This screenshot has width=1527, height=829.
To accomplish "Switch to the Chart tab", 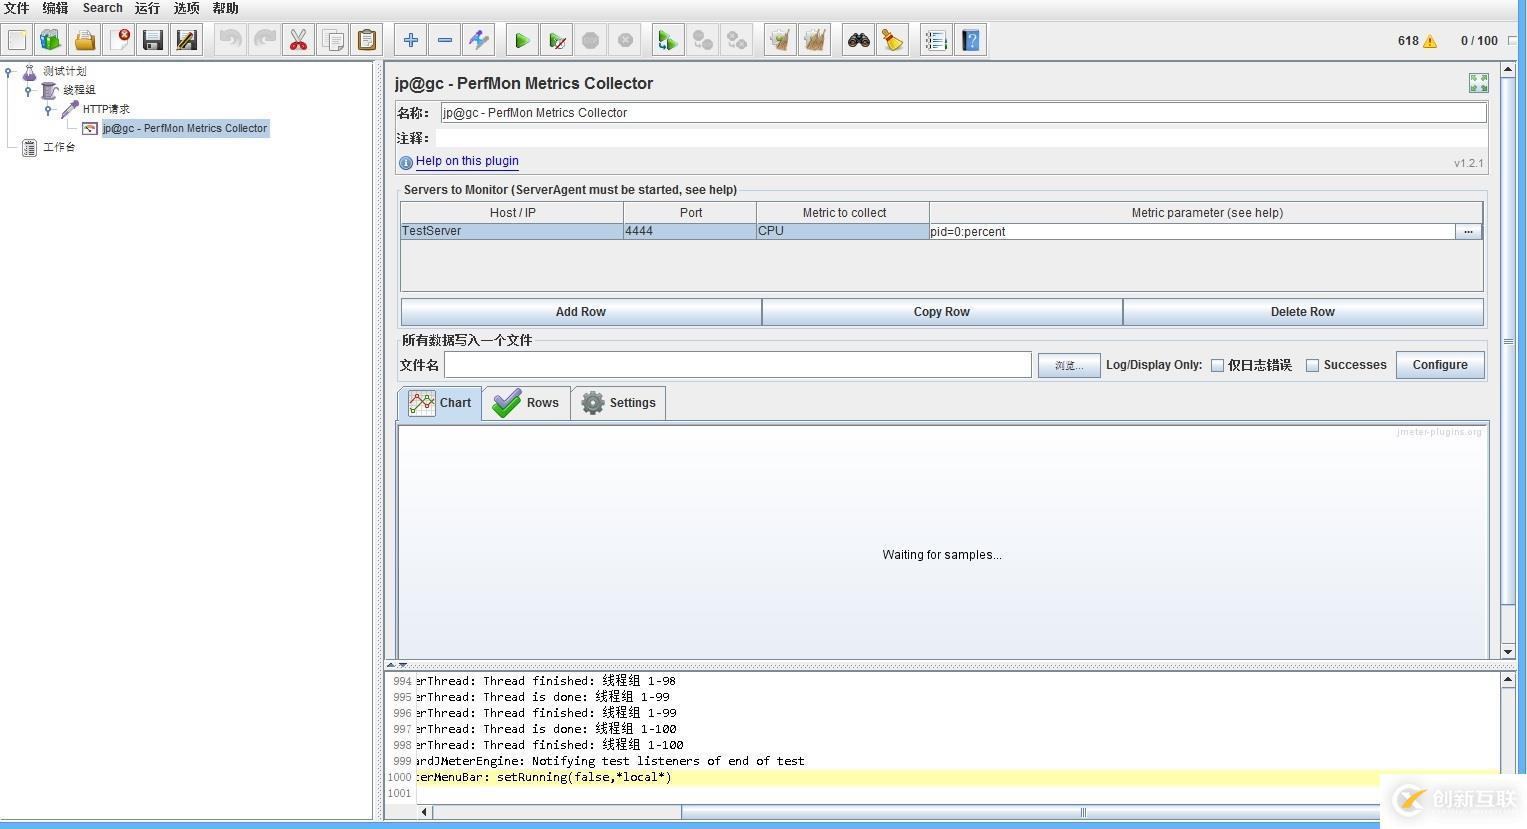I will click(440, 403).
